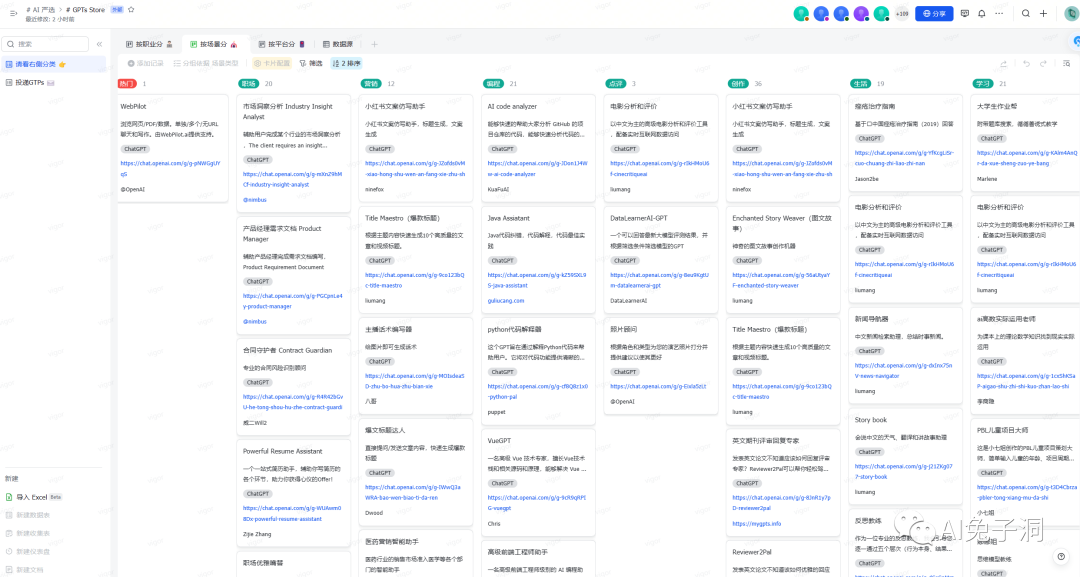Viewport: 1080px width, 577px height.
Task: Star the GPTs Store document
Action: (x=131, y=10)
